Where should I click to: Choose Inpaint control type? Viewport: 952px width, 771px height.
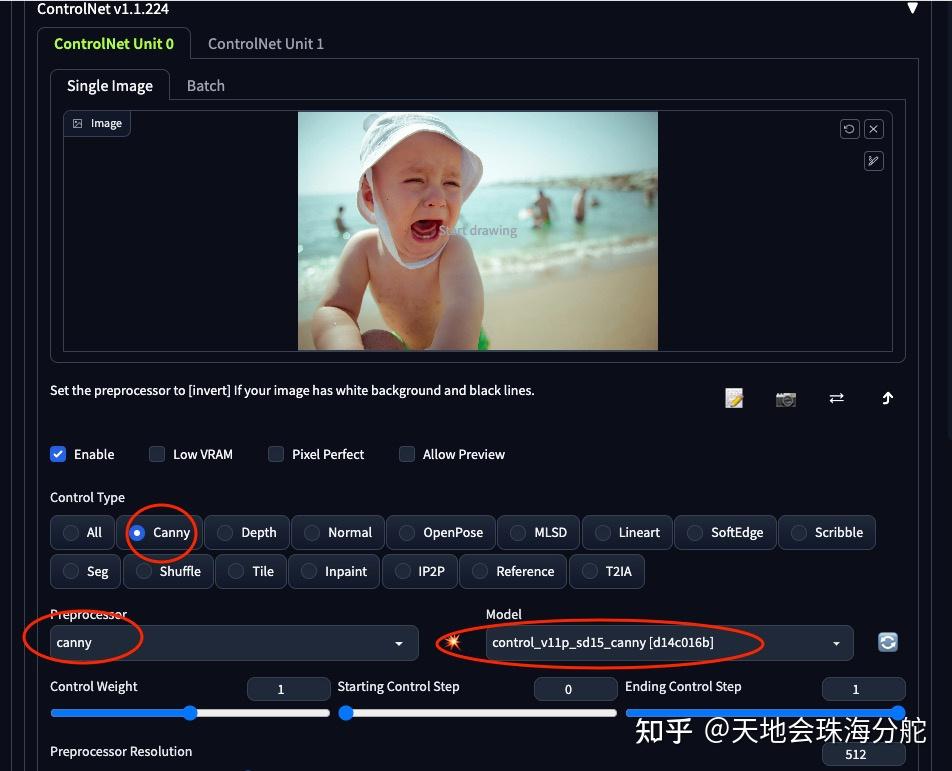pyautogui.click(x=334, y=571)
